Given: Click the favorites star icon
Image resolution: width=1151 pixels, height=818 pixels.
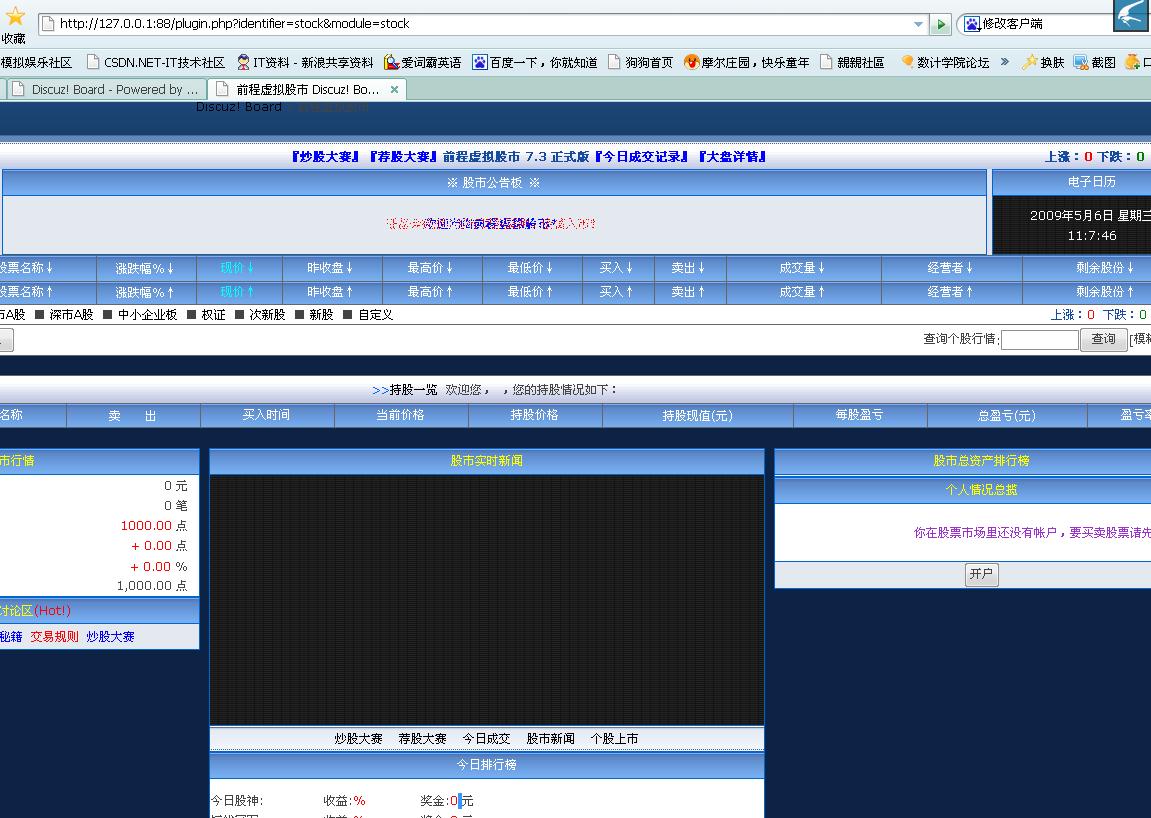Looking at the screenshot, I should (x=15, y=17).
